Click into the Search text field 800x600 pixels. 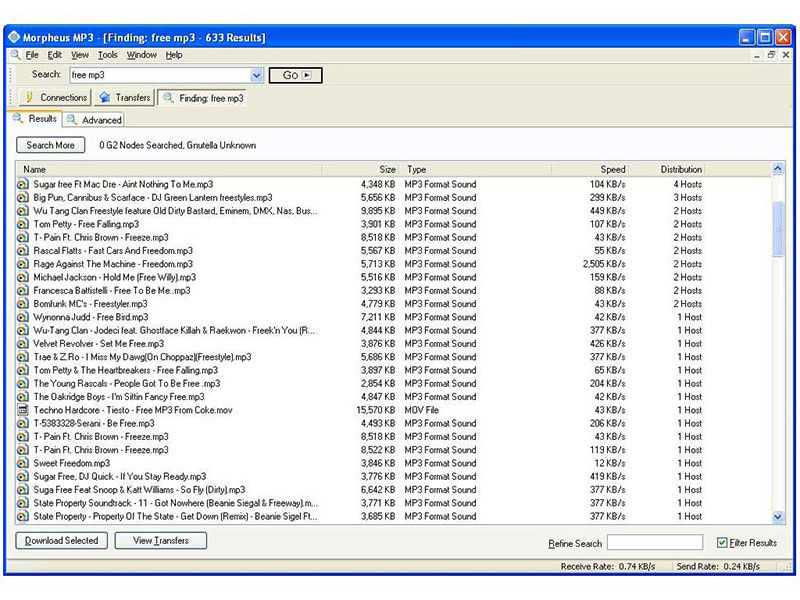point(160,76)
